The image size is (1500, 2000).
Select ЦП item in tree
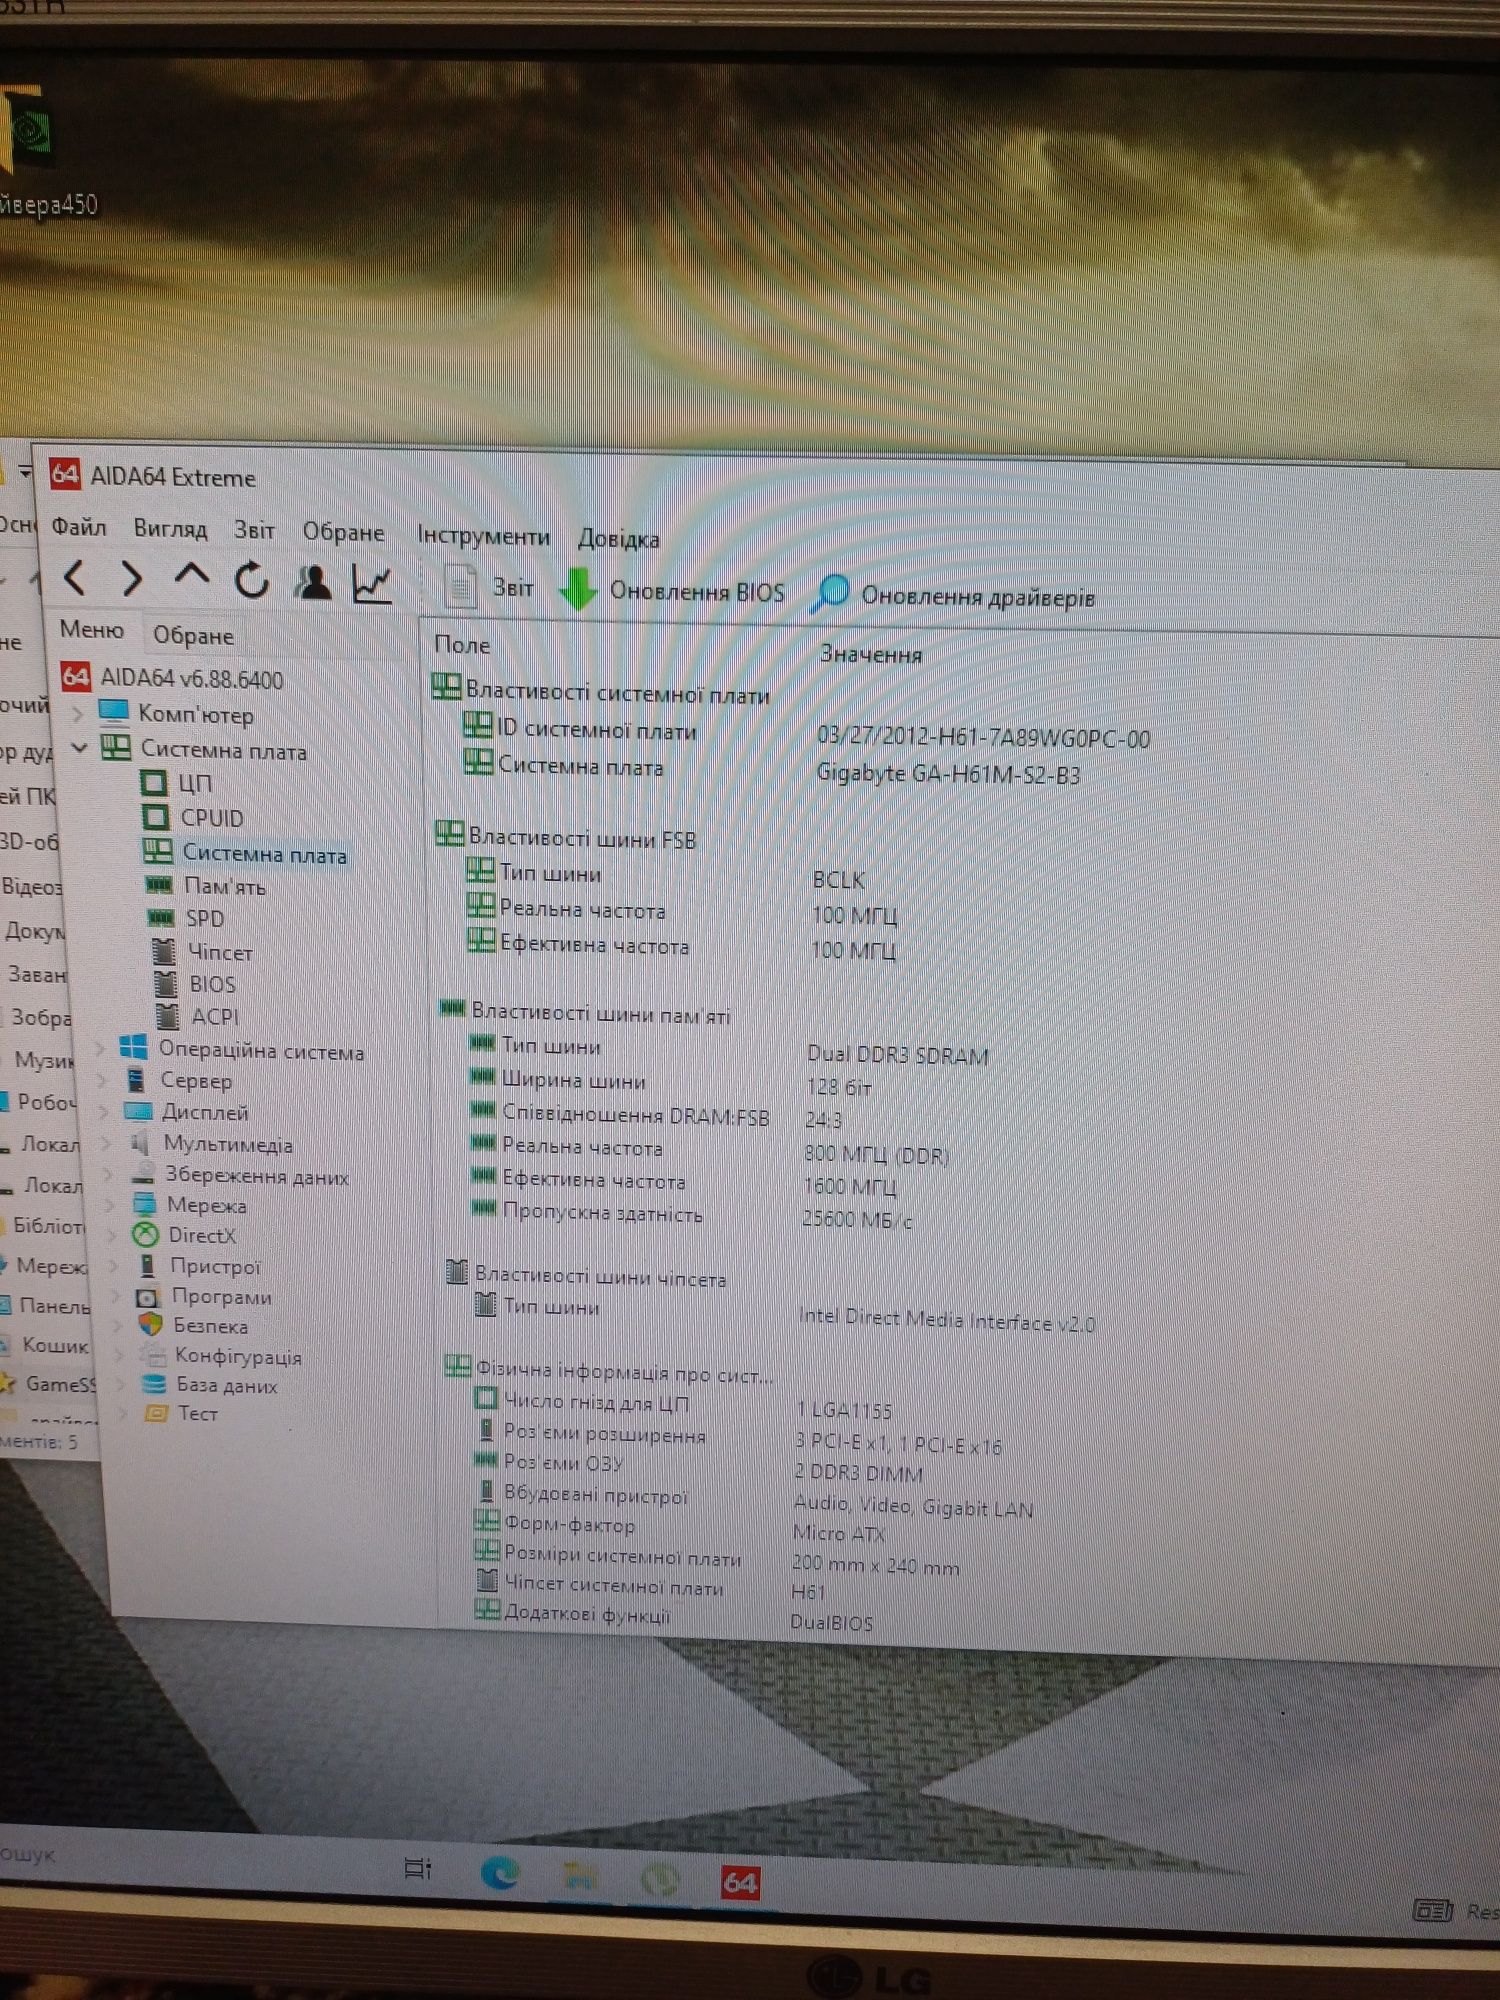(x=177, y=783)
